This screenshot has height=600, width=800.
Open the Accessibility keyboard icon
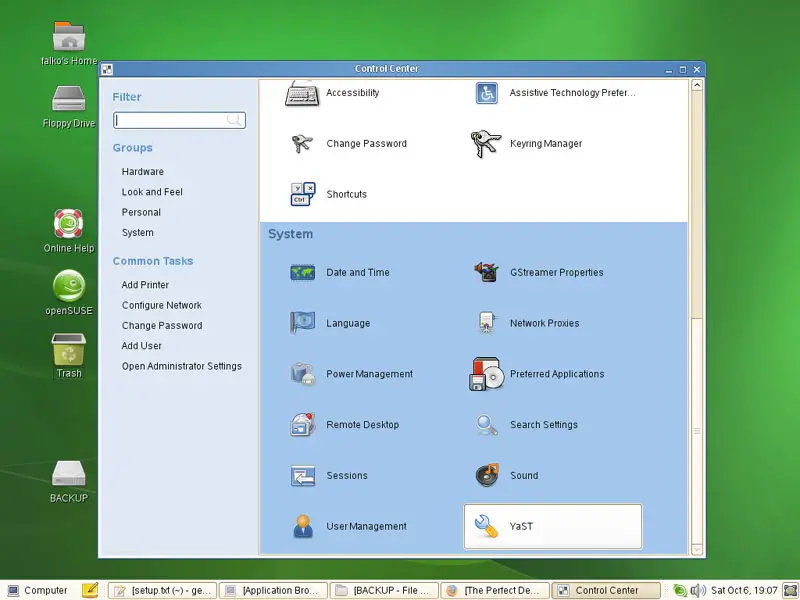tap(302, 93)
